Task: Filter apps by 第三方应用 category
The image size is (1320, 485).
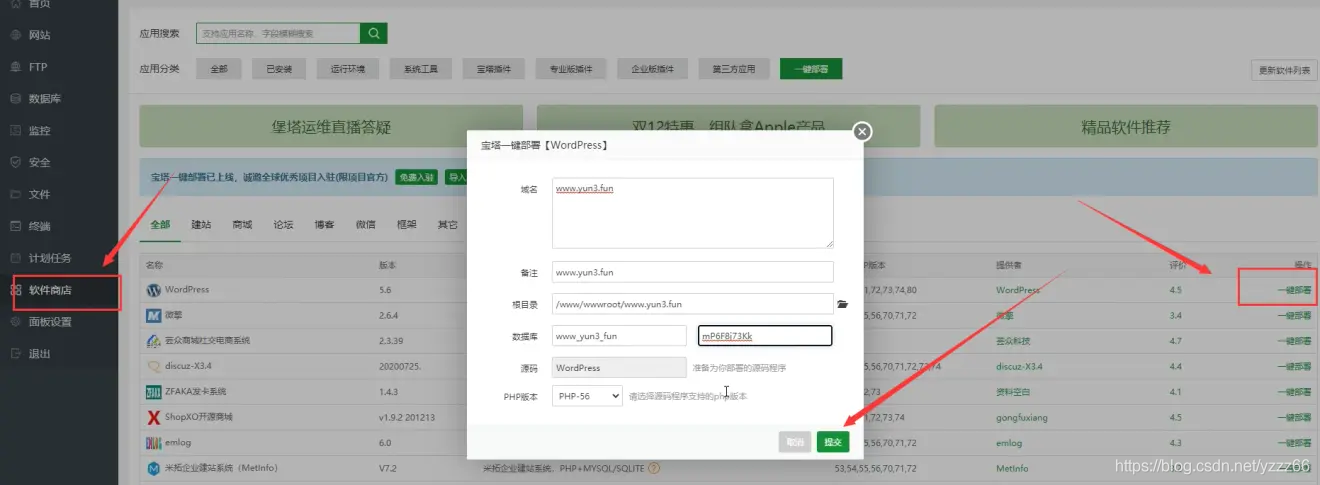Action: pyautogui.click(x=734, y=69)
